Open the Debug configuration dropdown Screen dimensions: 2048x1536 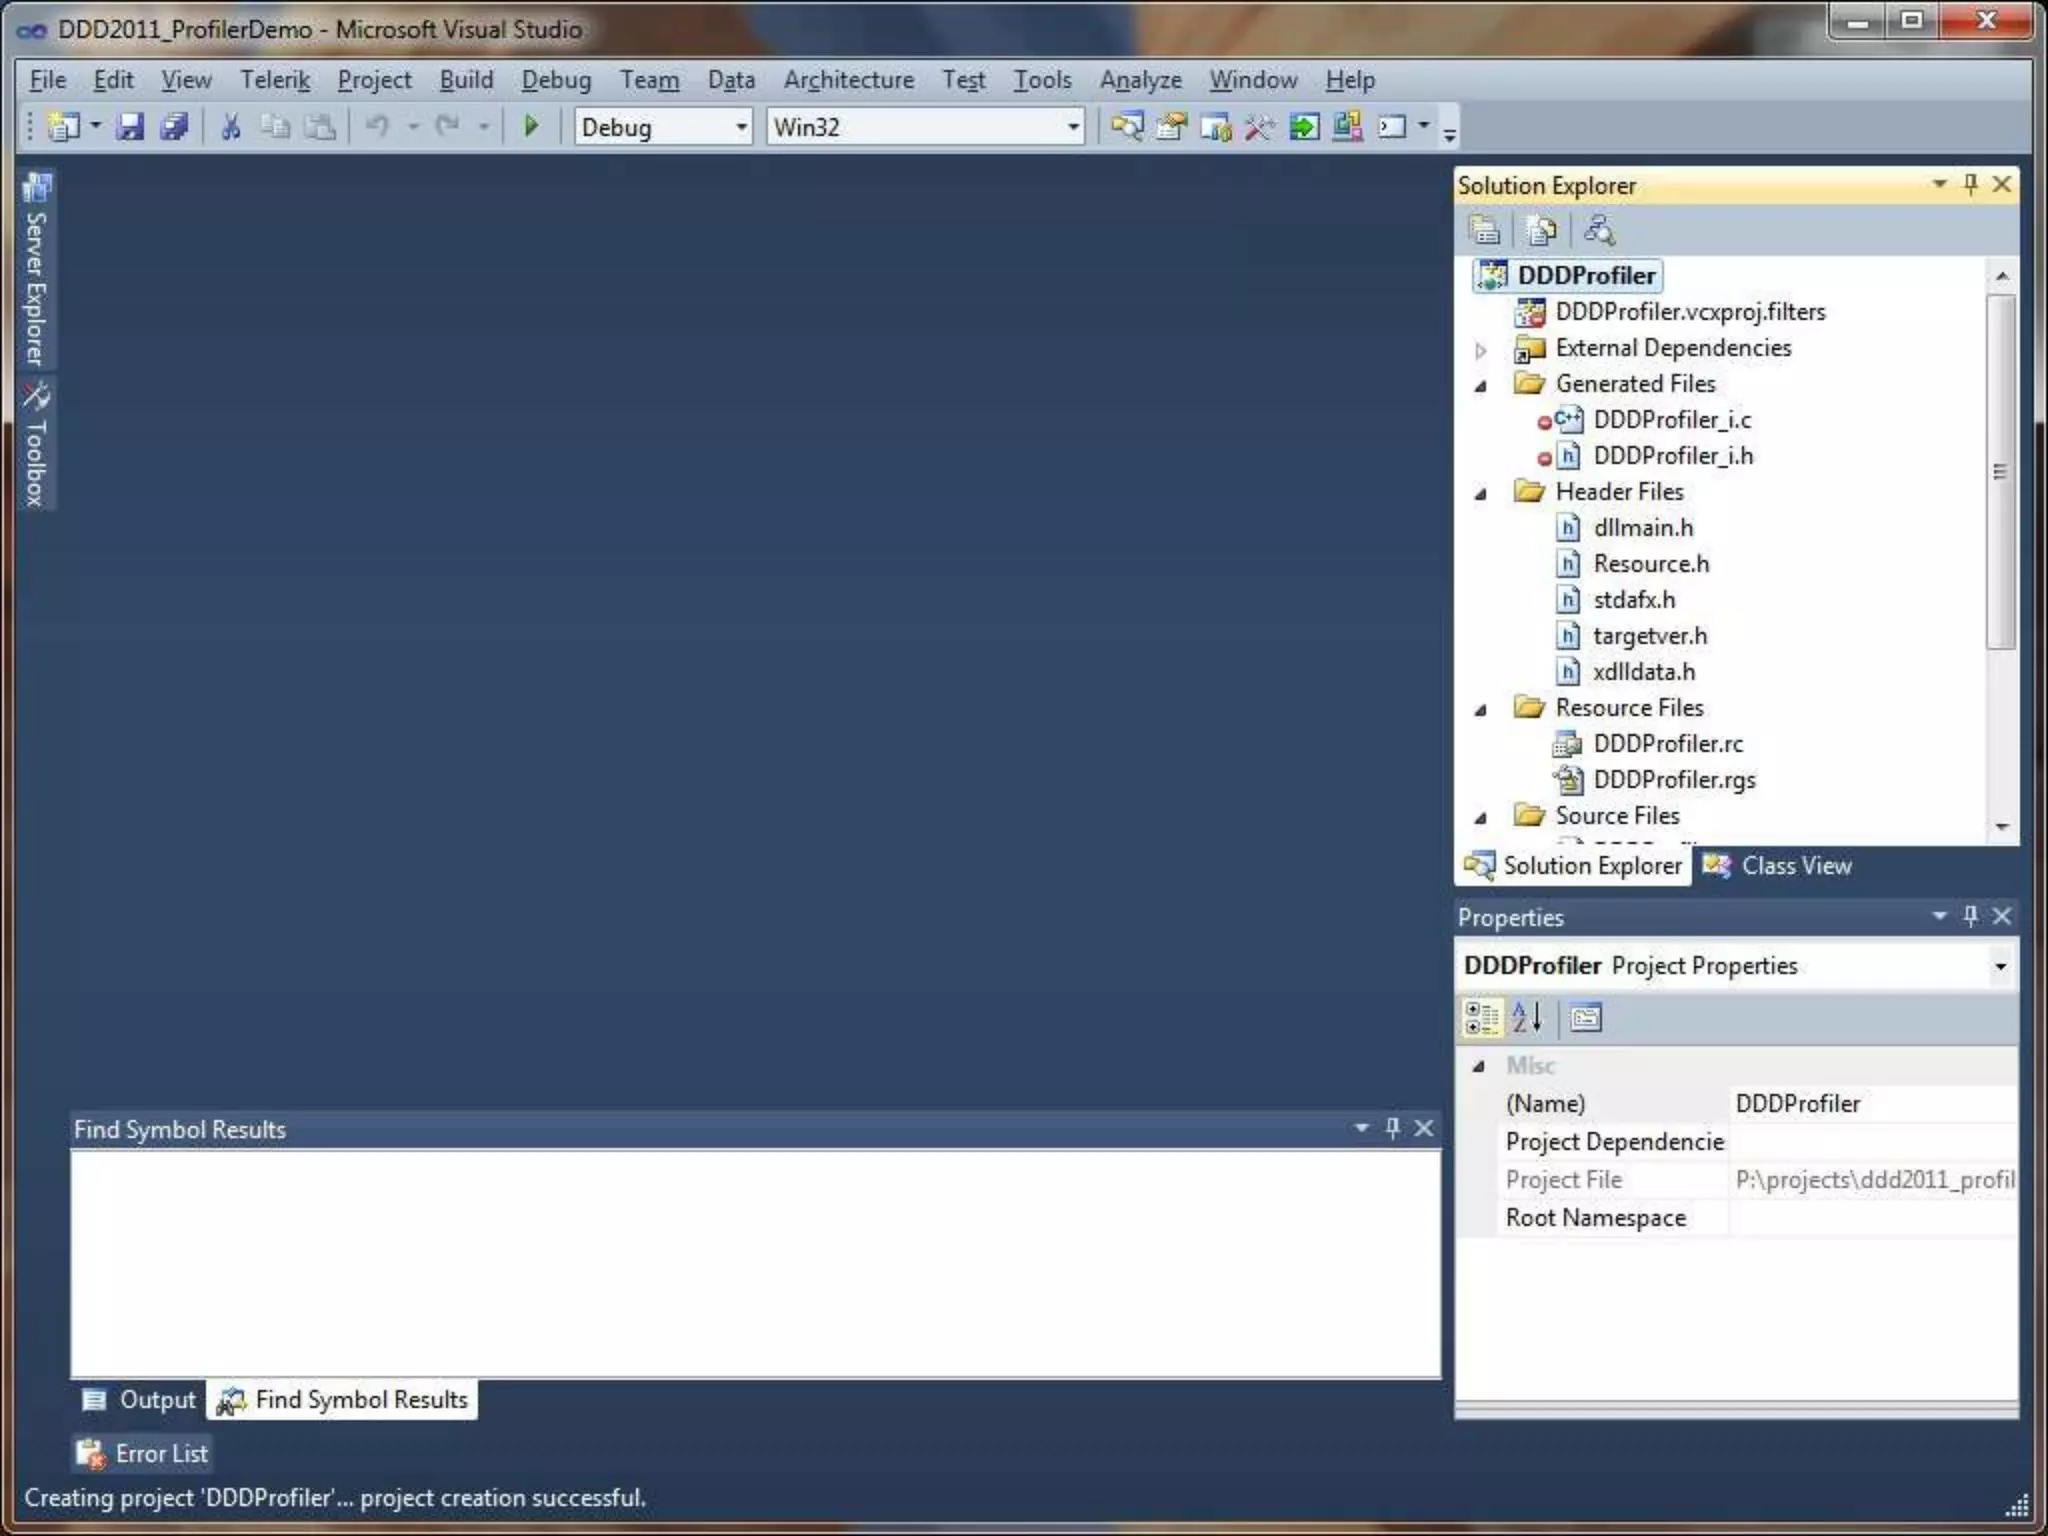(741, 127)
